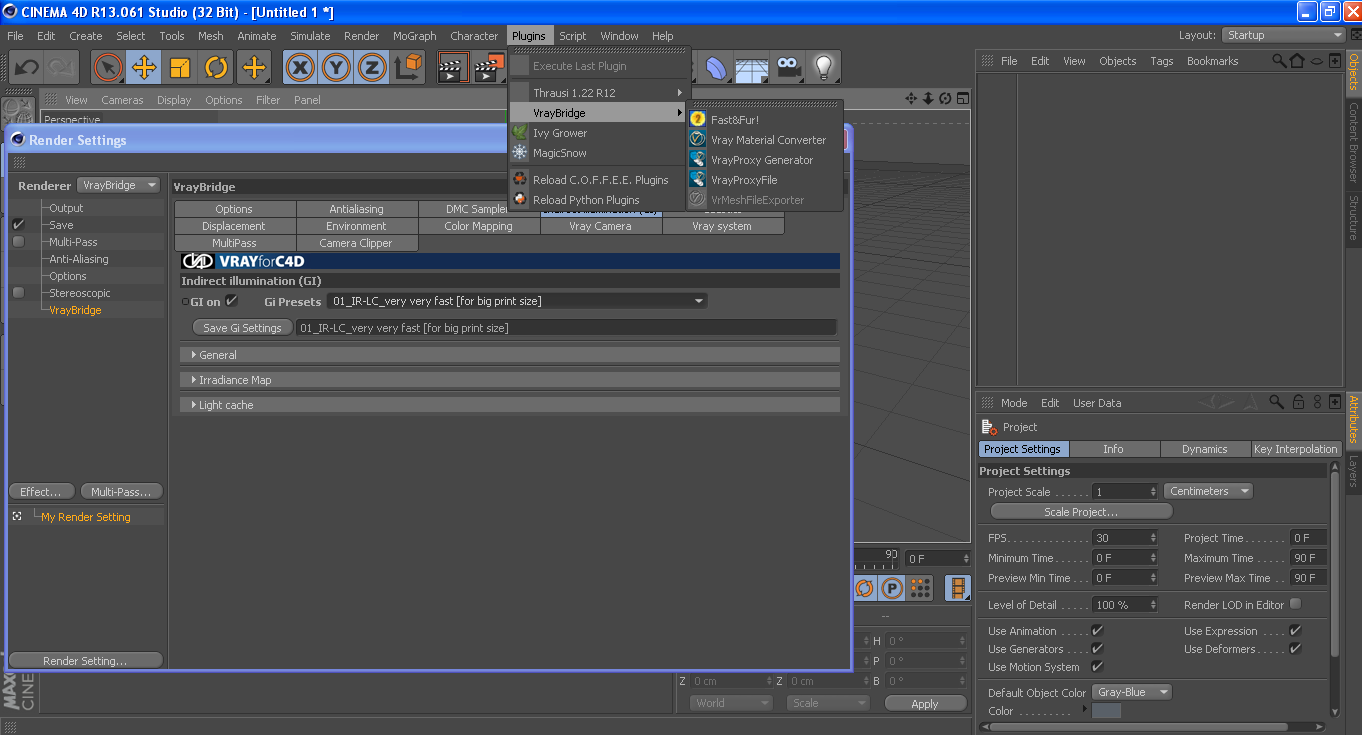Viewport: 1362px width, 735px height.
Task: Switch to the Color Mapping tab
Action: [479, 226]
